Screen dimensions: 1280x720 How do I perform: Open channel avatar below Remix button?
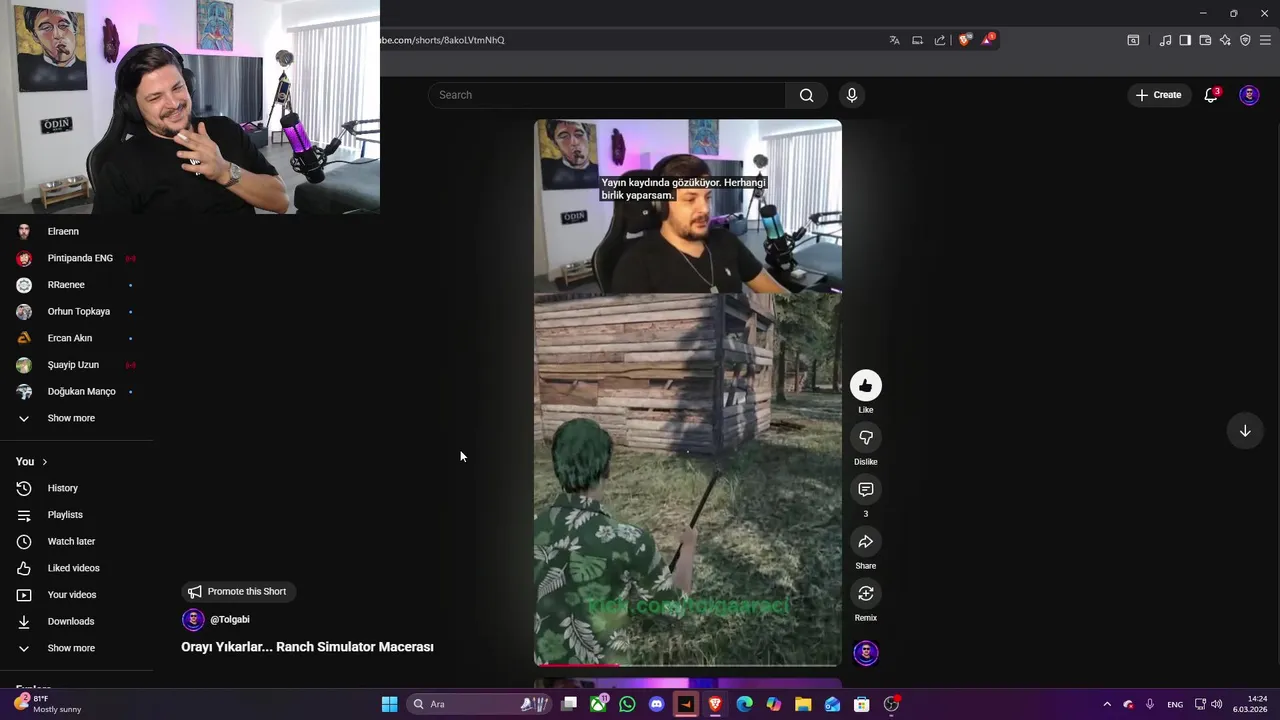[866, 653]
